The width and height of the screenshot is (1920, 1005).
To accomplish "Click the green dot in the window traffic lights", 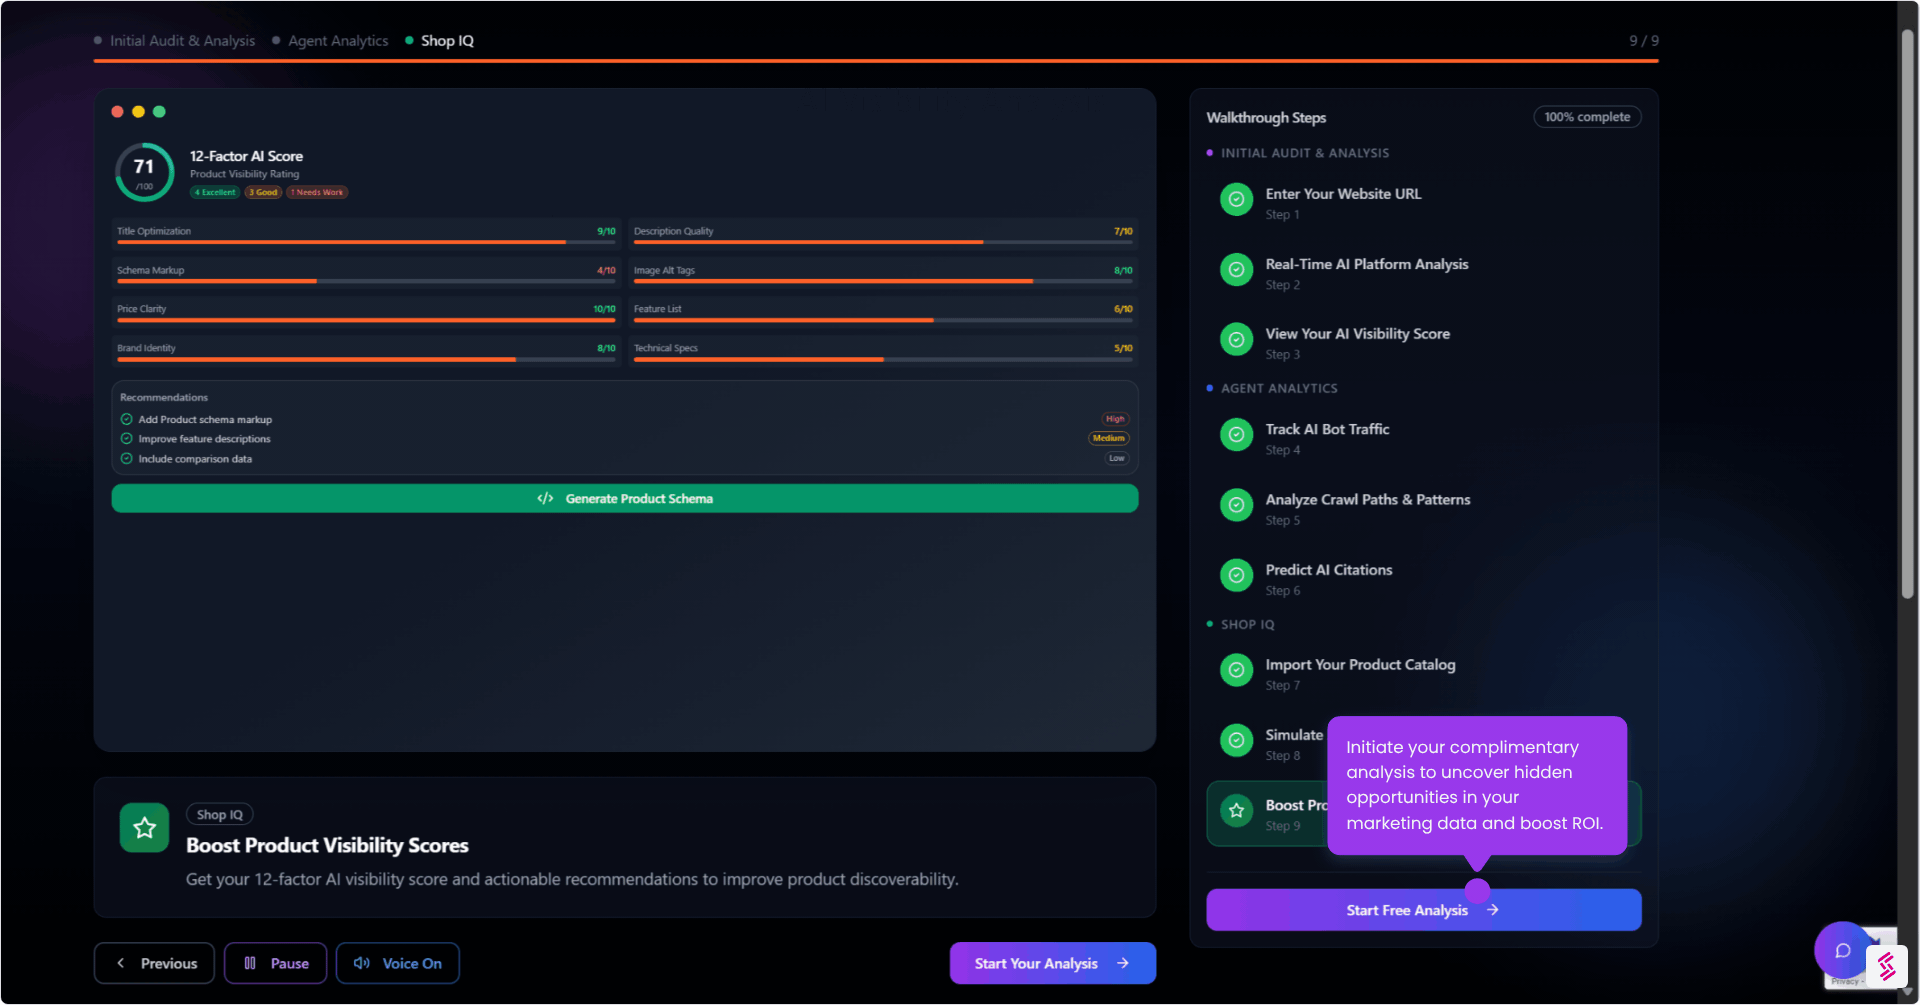I will click(160, 111).
